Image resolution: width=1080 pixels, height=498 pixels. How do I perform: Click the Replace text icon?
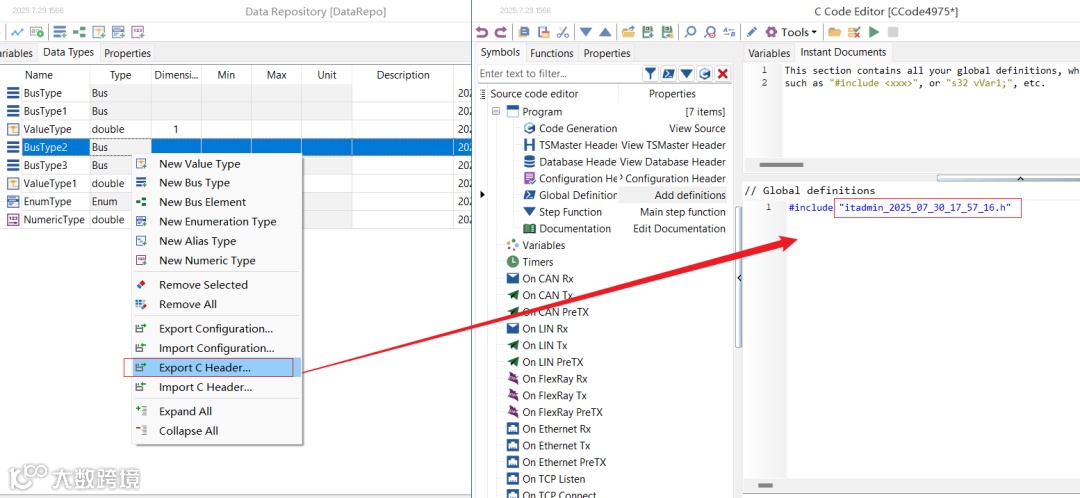pos(729,32)
